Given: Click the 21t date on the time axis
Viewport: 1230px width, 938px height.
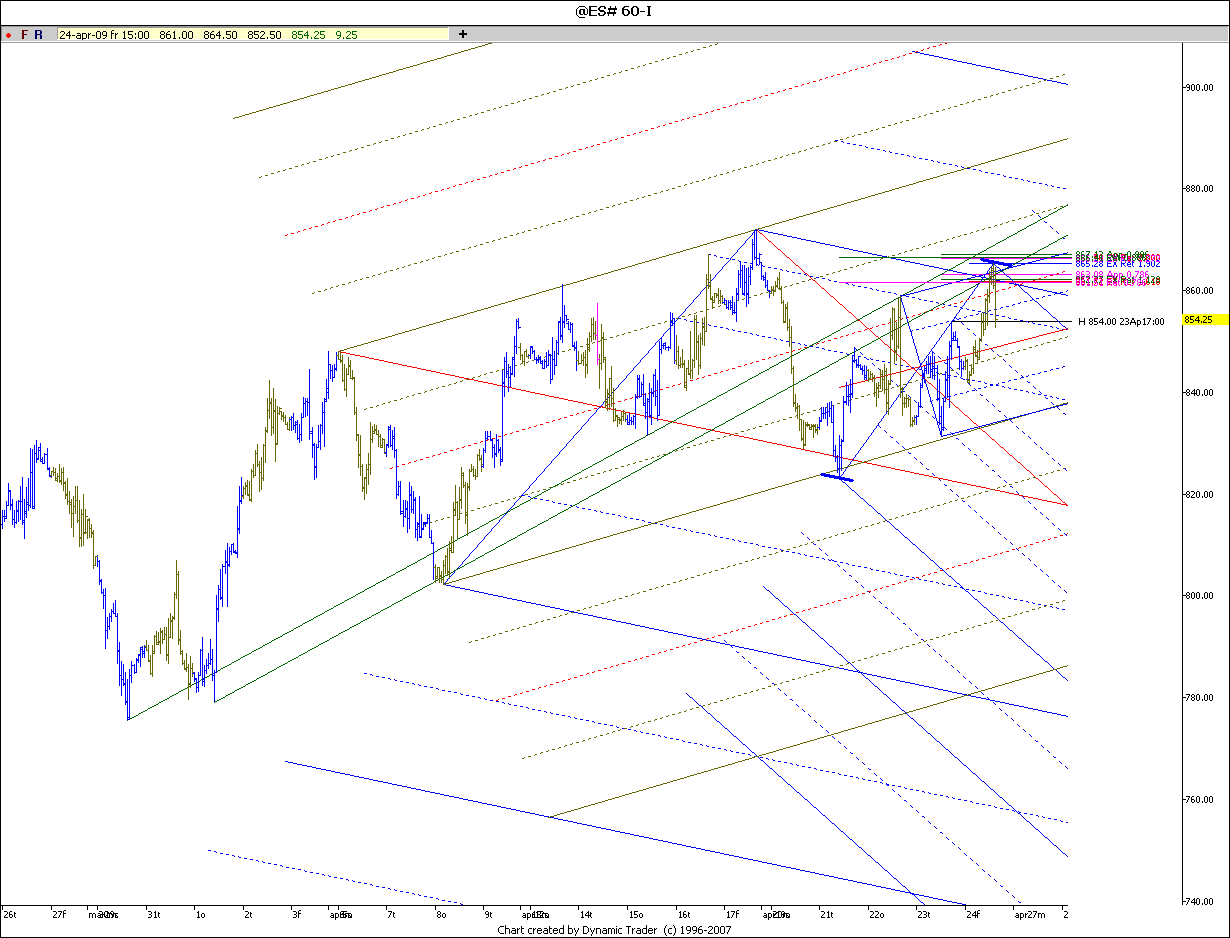Looking at the screenshot, I should [x=827, y=914].
